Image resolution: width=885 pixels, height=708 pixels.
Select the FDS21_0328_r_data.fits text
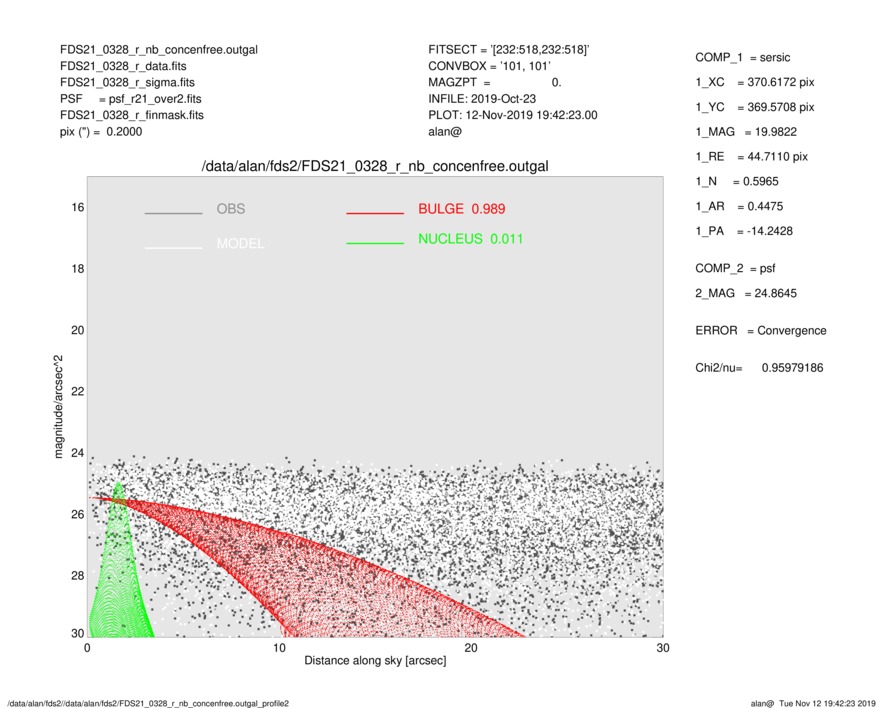click(x=123, y=66)
